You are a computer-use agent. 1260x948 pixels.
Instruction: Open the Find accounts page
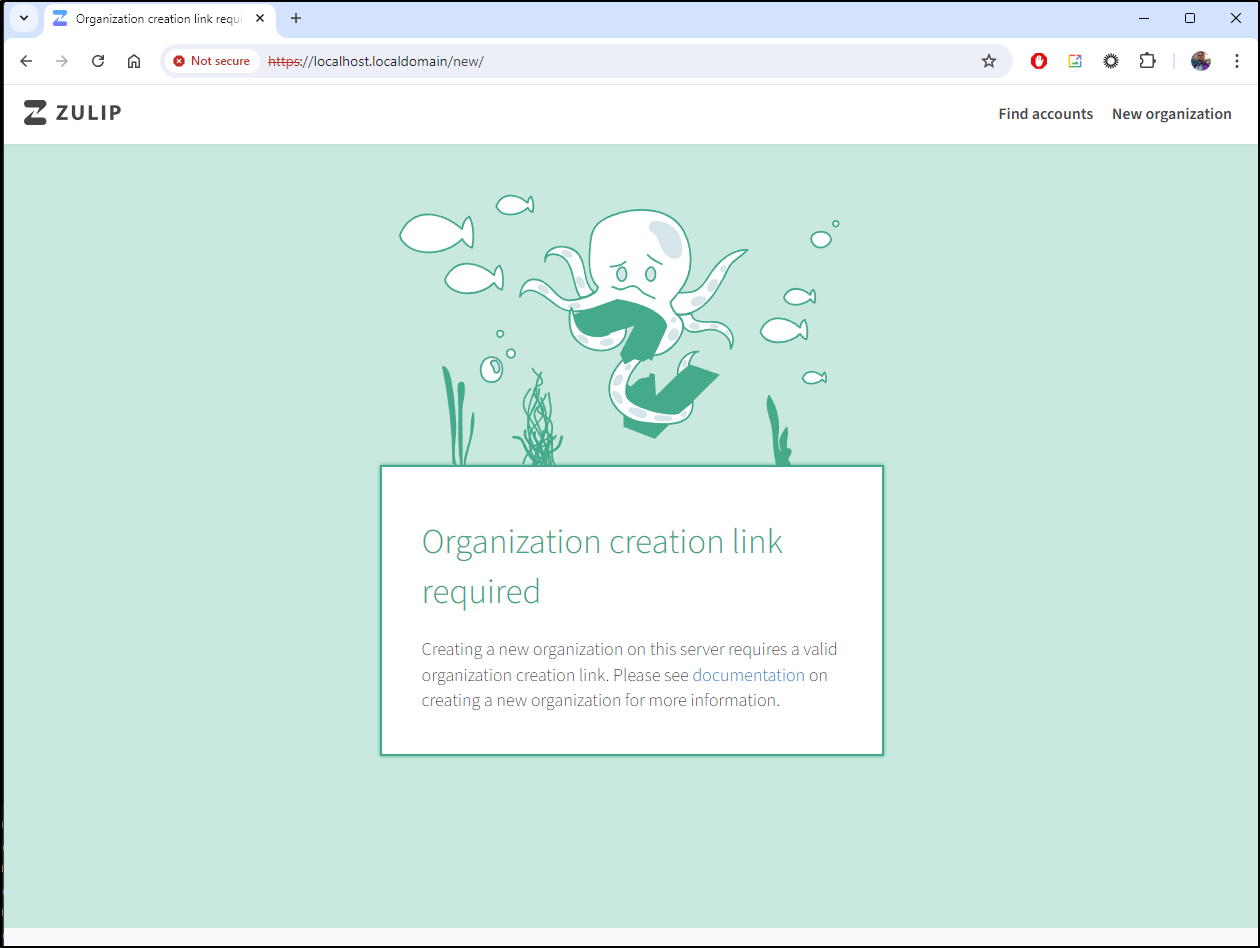(x=1045, y=114)
